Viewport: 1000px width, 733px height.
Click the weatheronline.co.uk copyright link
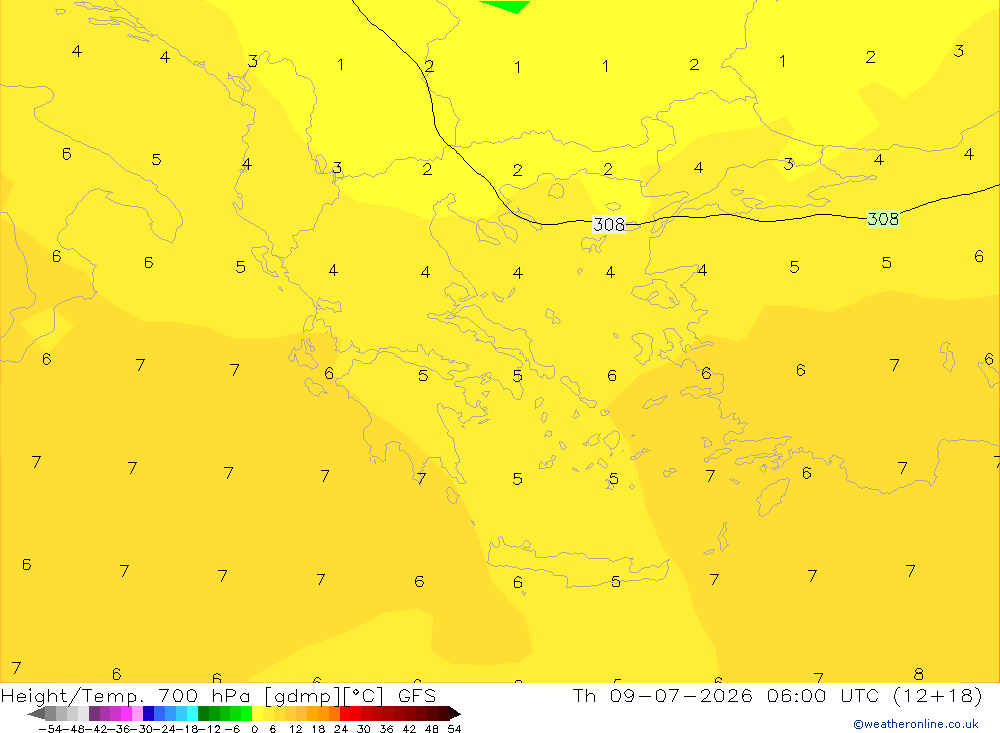(915, 724)
